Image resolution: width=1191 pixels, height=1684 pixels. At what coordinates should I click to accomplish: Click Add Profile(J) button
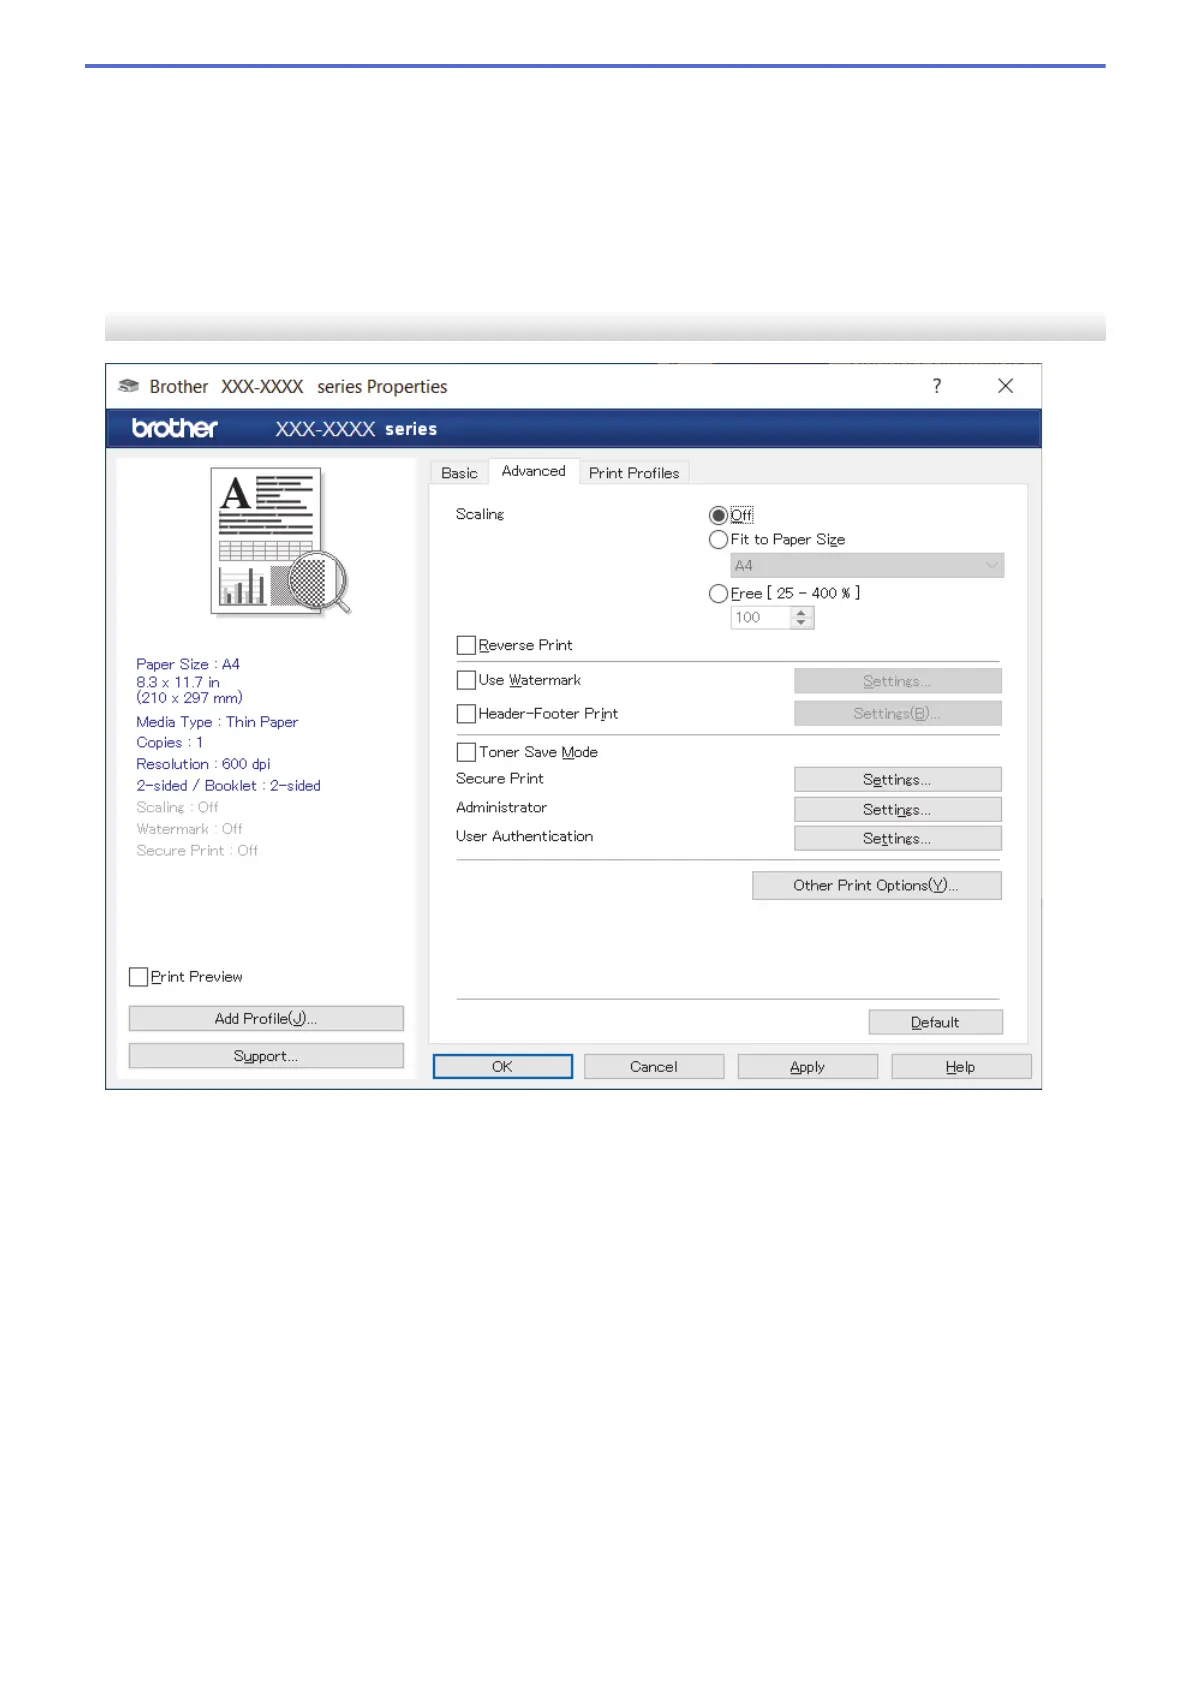click(x=266, y=1018)
